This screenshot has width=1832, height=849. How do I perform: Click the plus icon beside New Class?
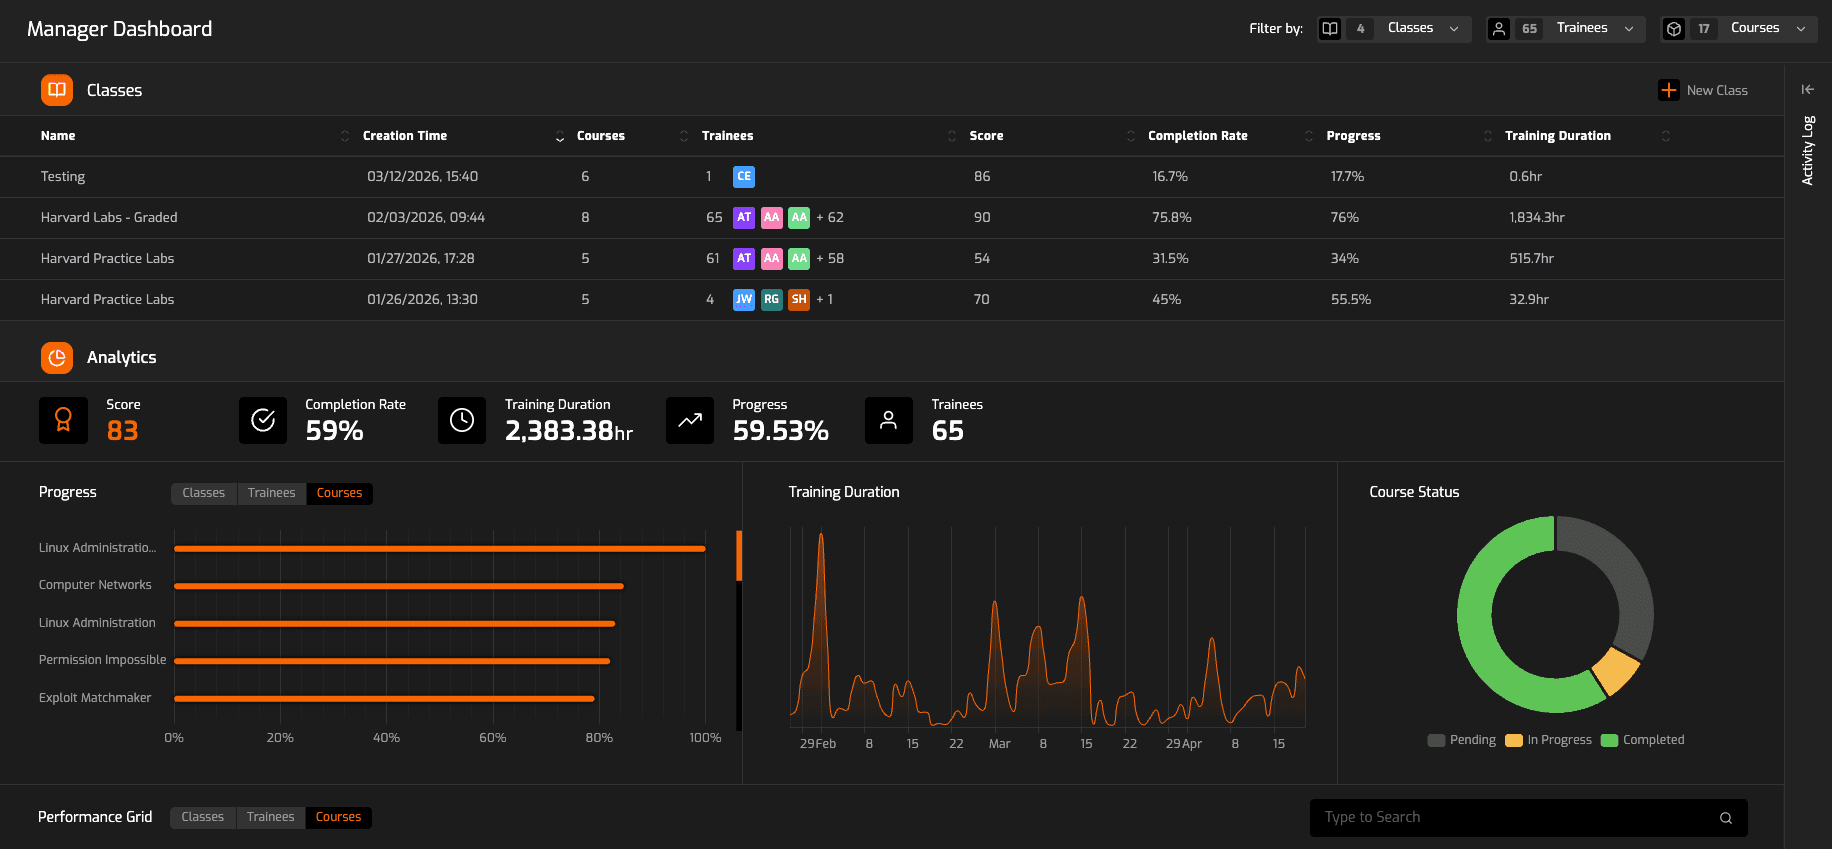click(x=1669, y=90)
